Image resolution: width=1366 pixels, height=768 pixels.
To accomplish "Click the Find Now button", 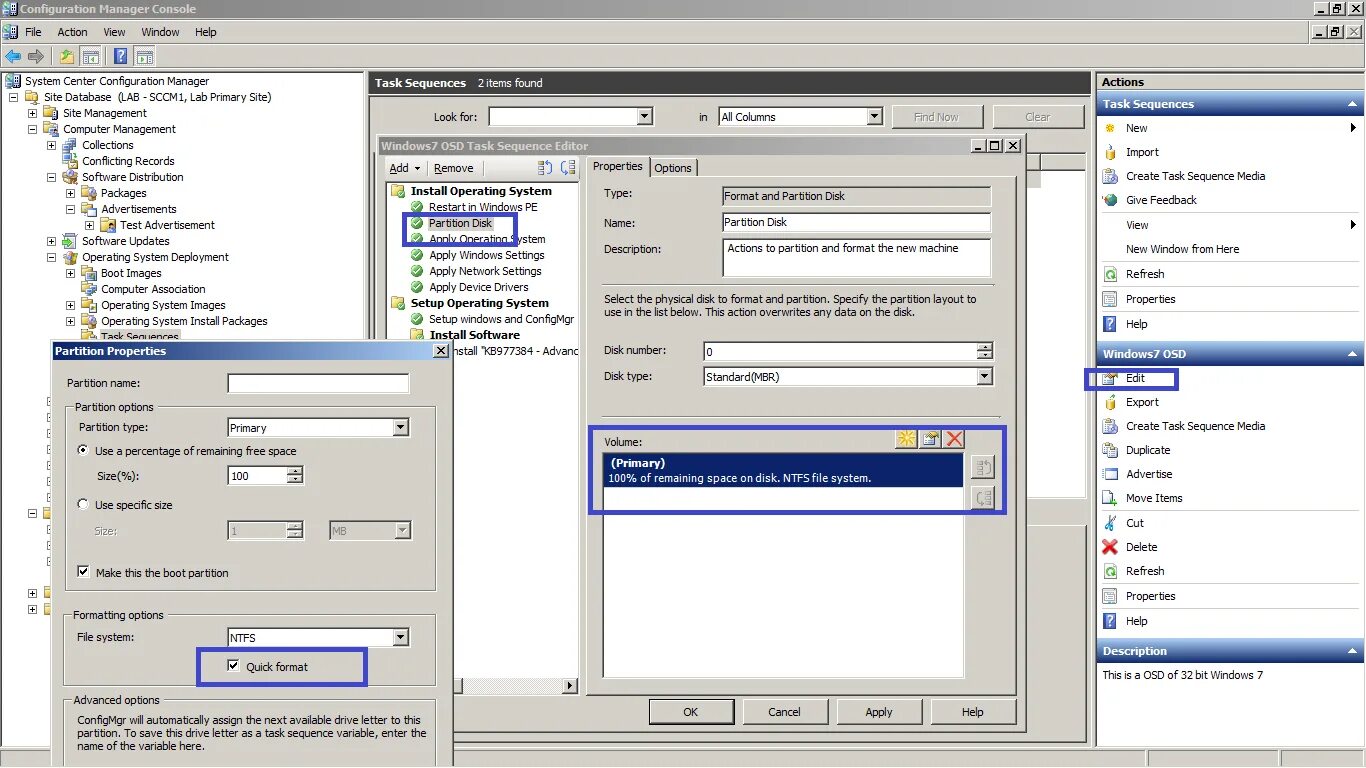I will (936, 117).
